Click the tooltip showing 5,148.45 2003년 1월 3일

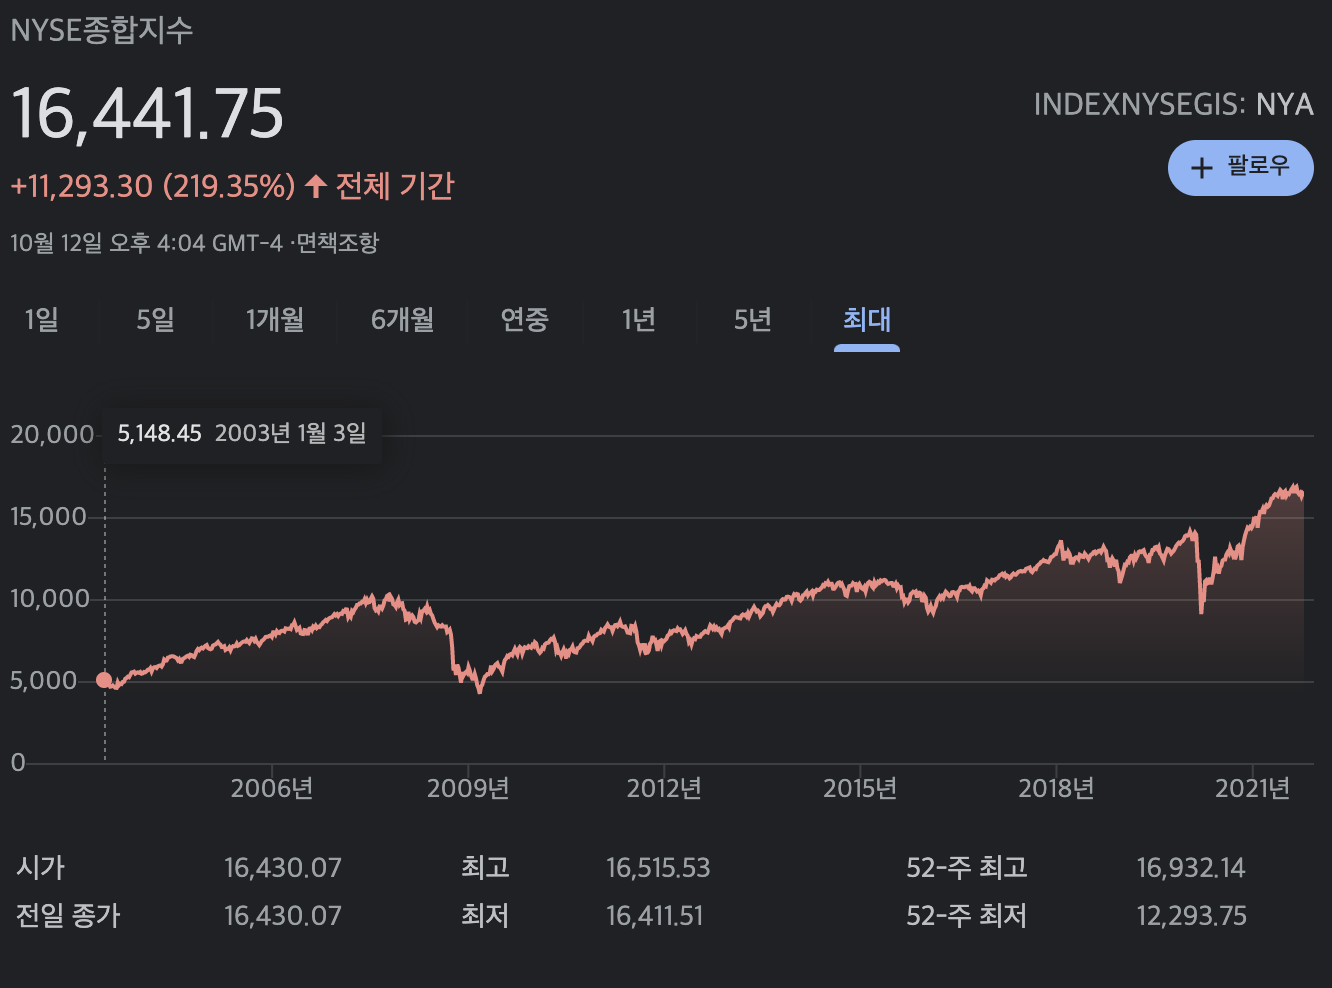point(242,434)
